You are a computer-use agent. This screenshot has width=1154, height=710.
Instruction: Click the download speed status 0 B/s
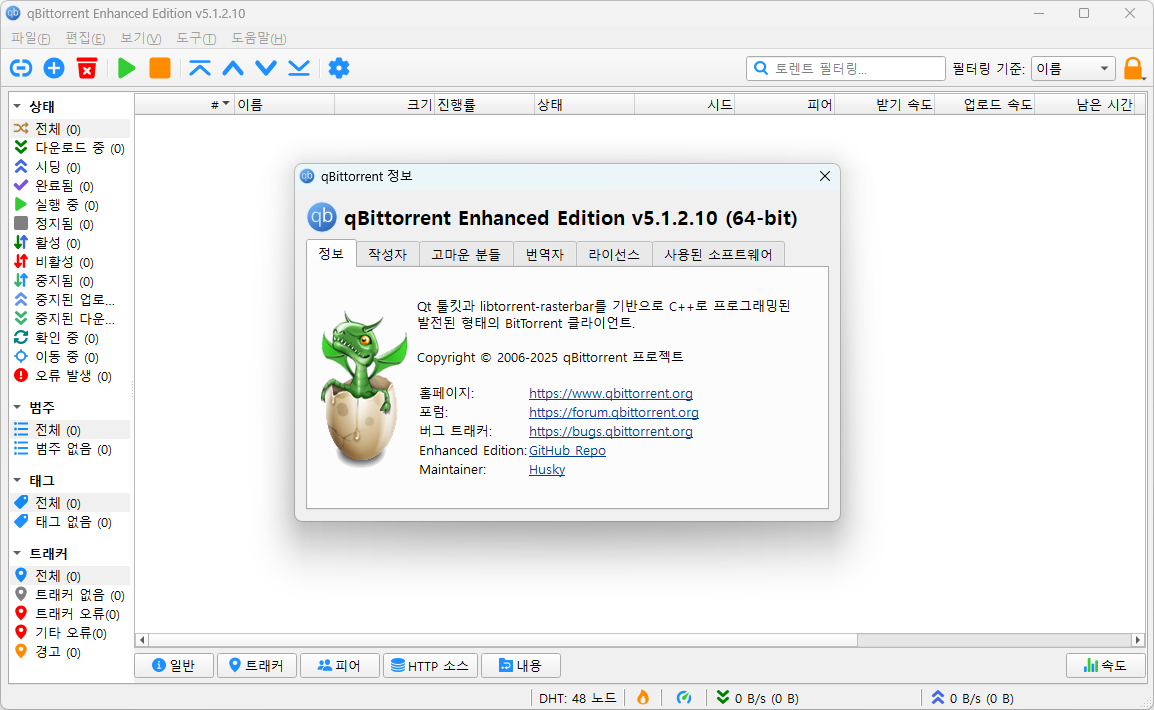coord(757,697)
